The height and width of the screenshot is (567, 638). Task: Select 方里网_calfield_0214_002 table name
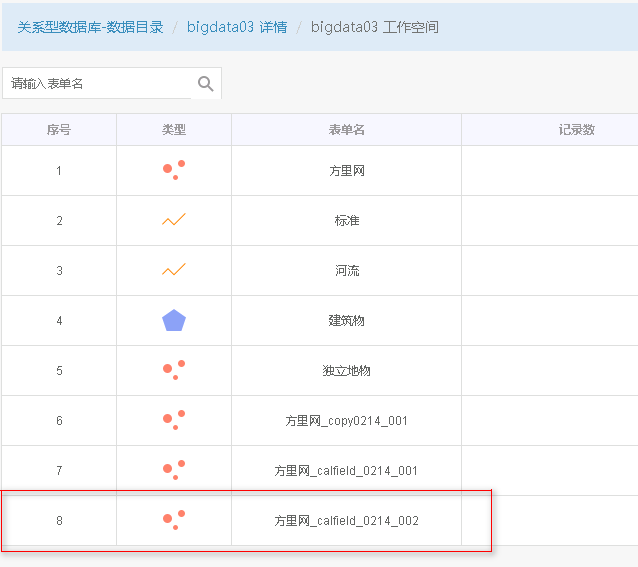pyautogui.click(x=346, y=521)
